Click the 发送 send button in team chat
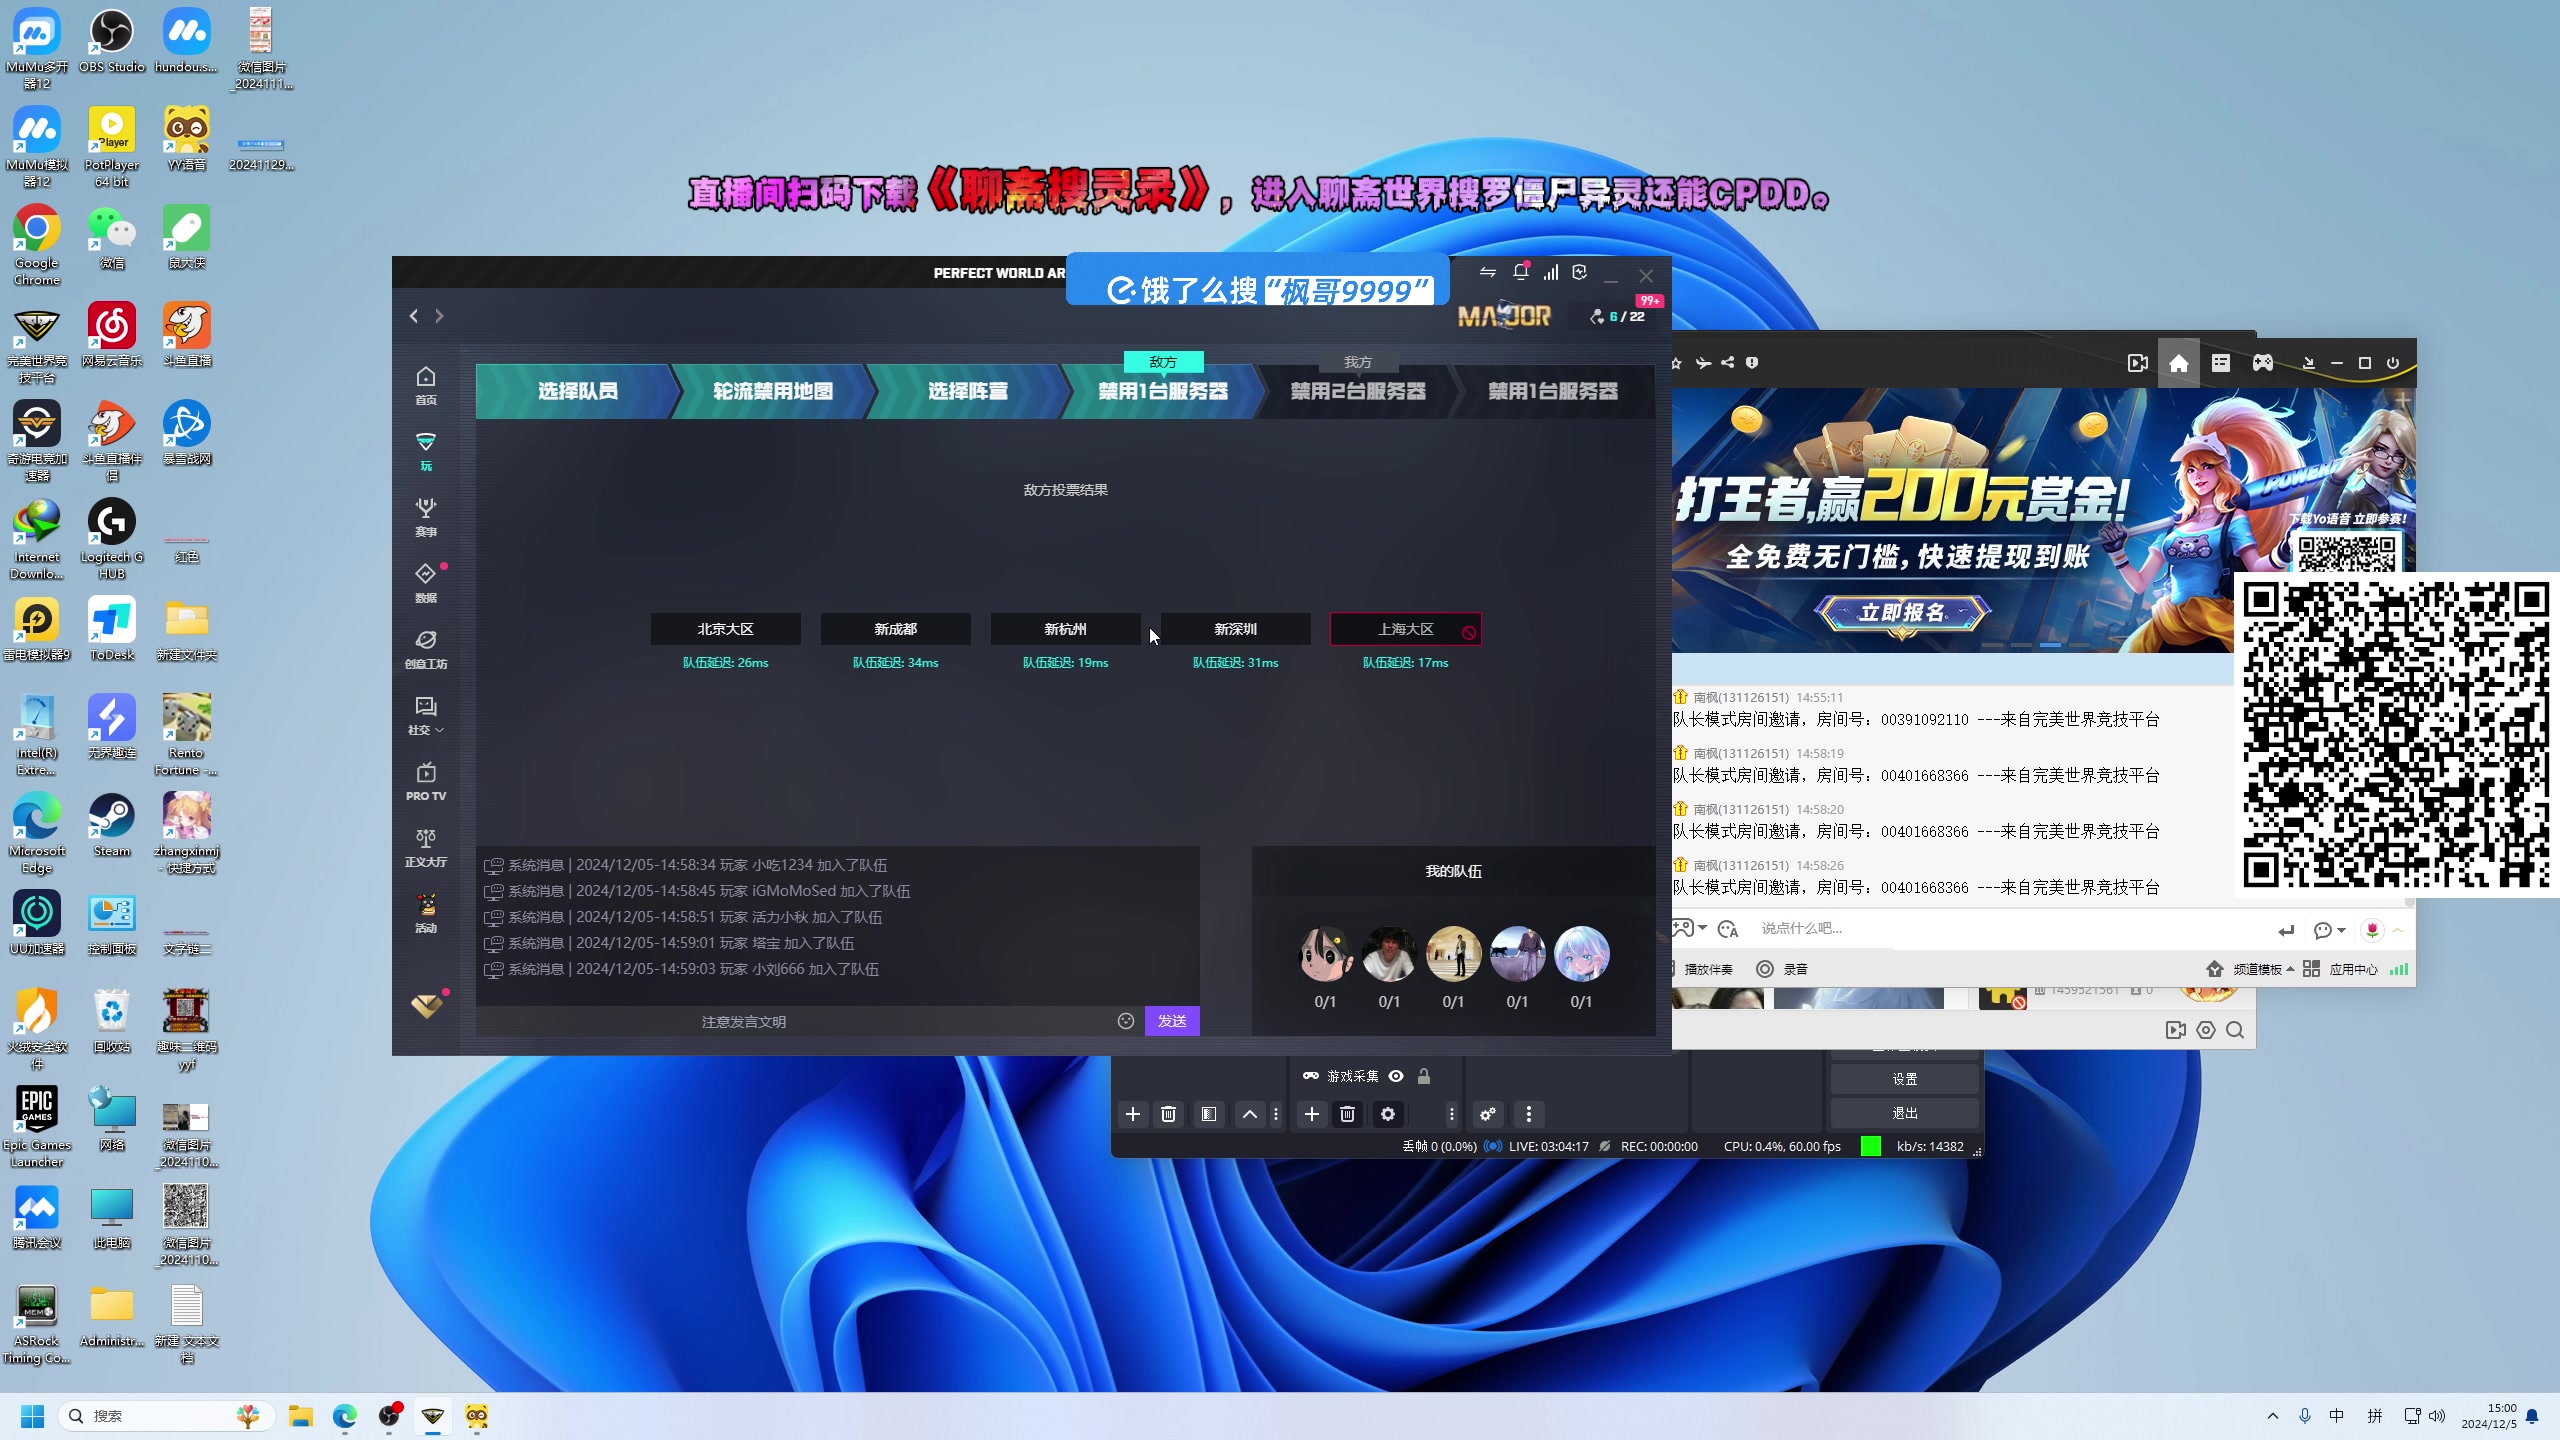The width and height of the screenshot is (2560, 1440). click(x=1172, y=1021)
